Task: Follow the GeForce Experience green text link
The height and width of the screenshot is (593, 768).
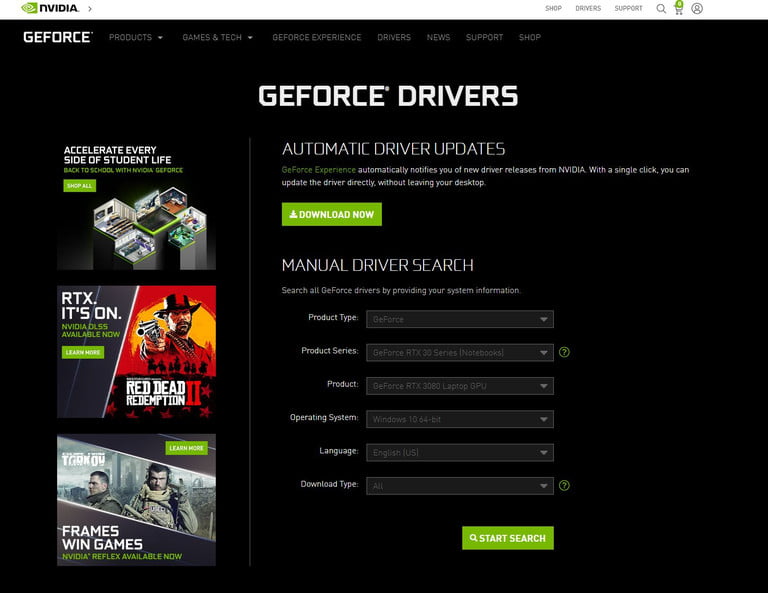Action: [x=318, y=170]
